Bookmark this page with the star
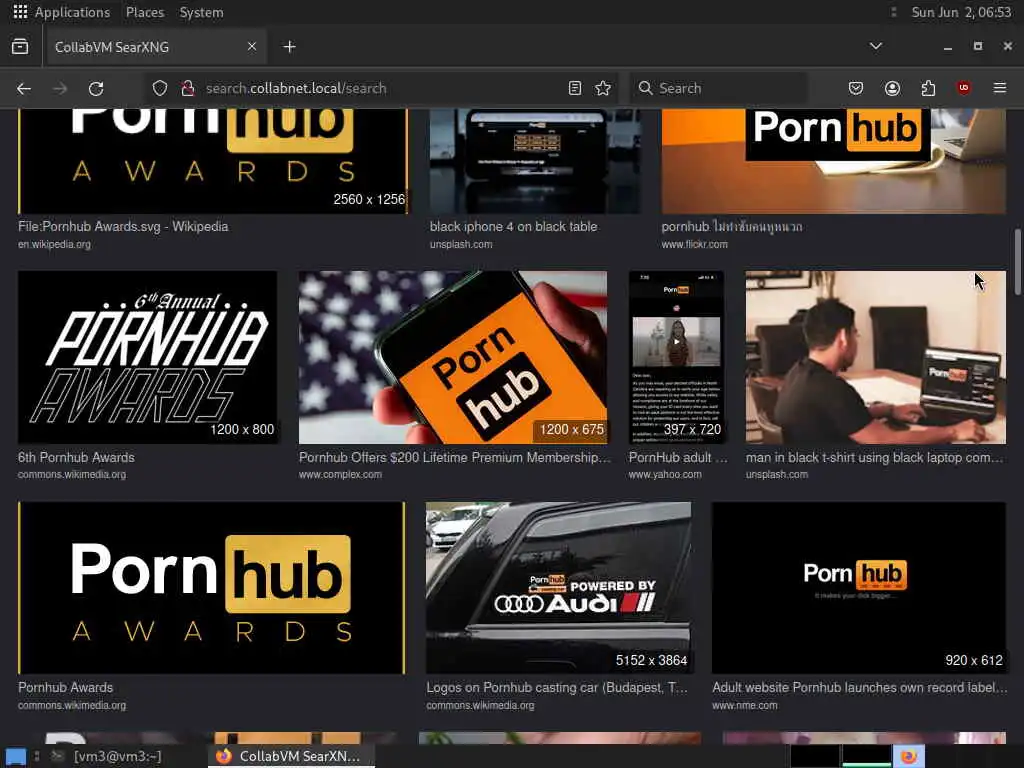The width and height of the screenshot is (1024, 768). pos(603,88)
